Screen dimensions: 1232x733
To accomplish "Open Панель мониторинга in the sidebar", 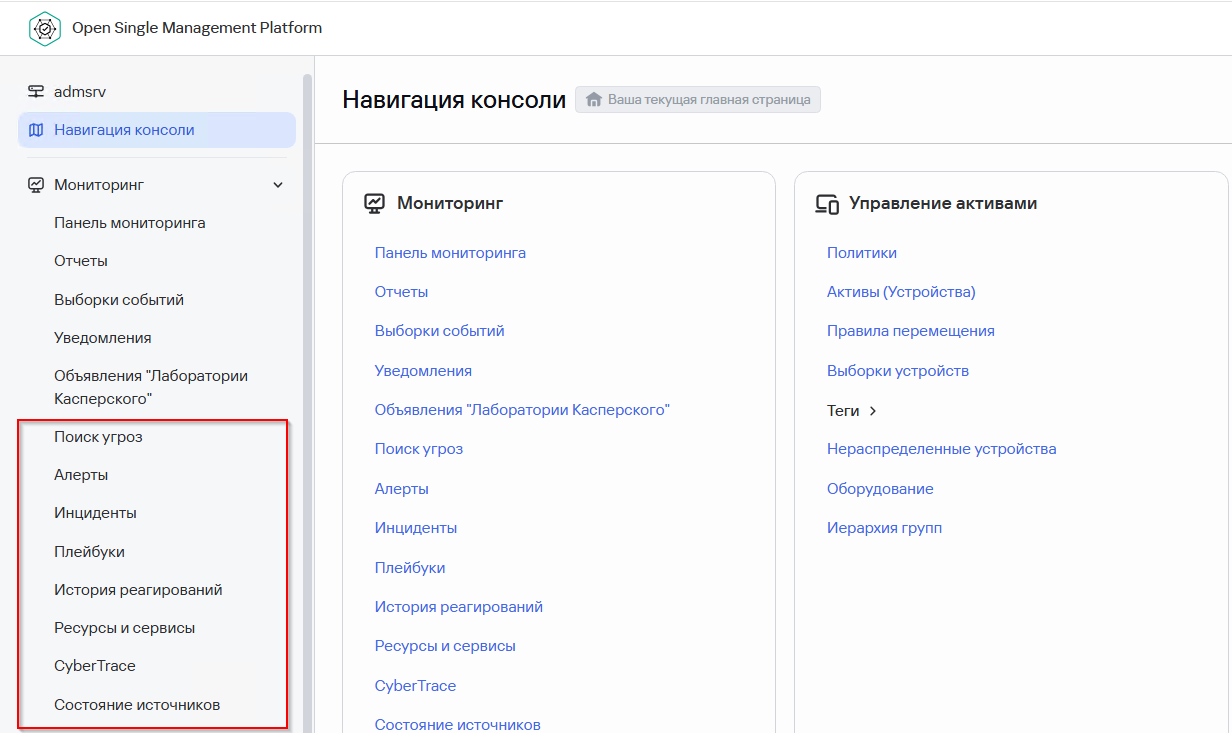I will tap(130, 223).
